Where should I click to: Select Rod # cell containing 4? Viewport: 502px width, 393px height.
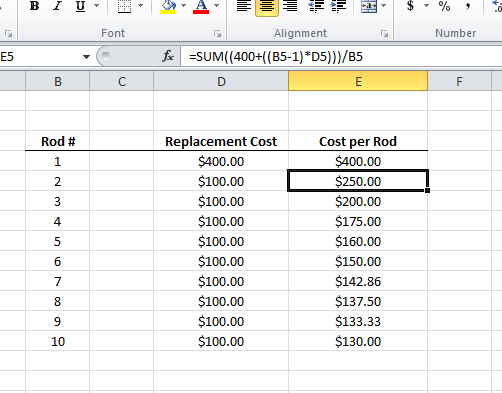click(58, 221)
